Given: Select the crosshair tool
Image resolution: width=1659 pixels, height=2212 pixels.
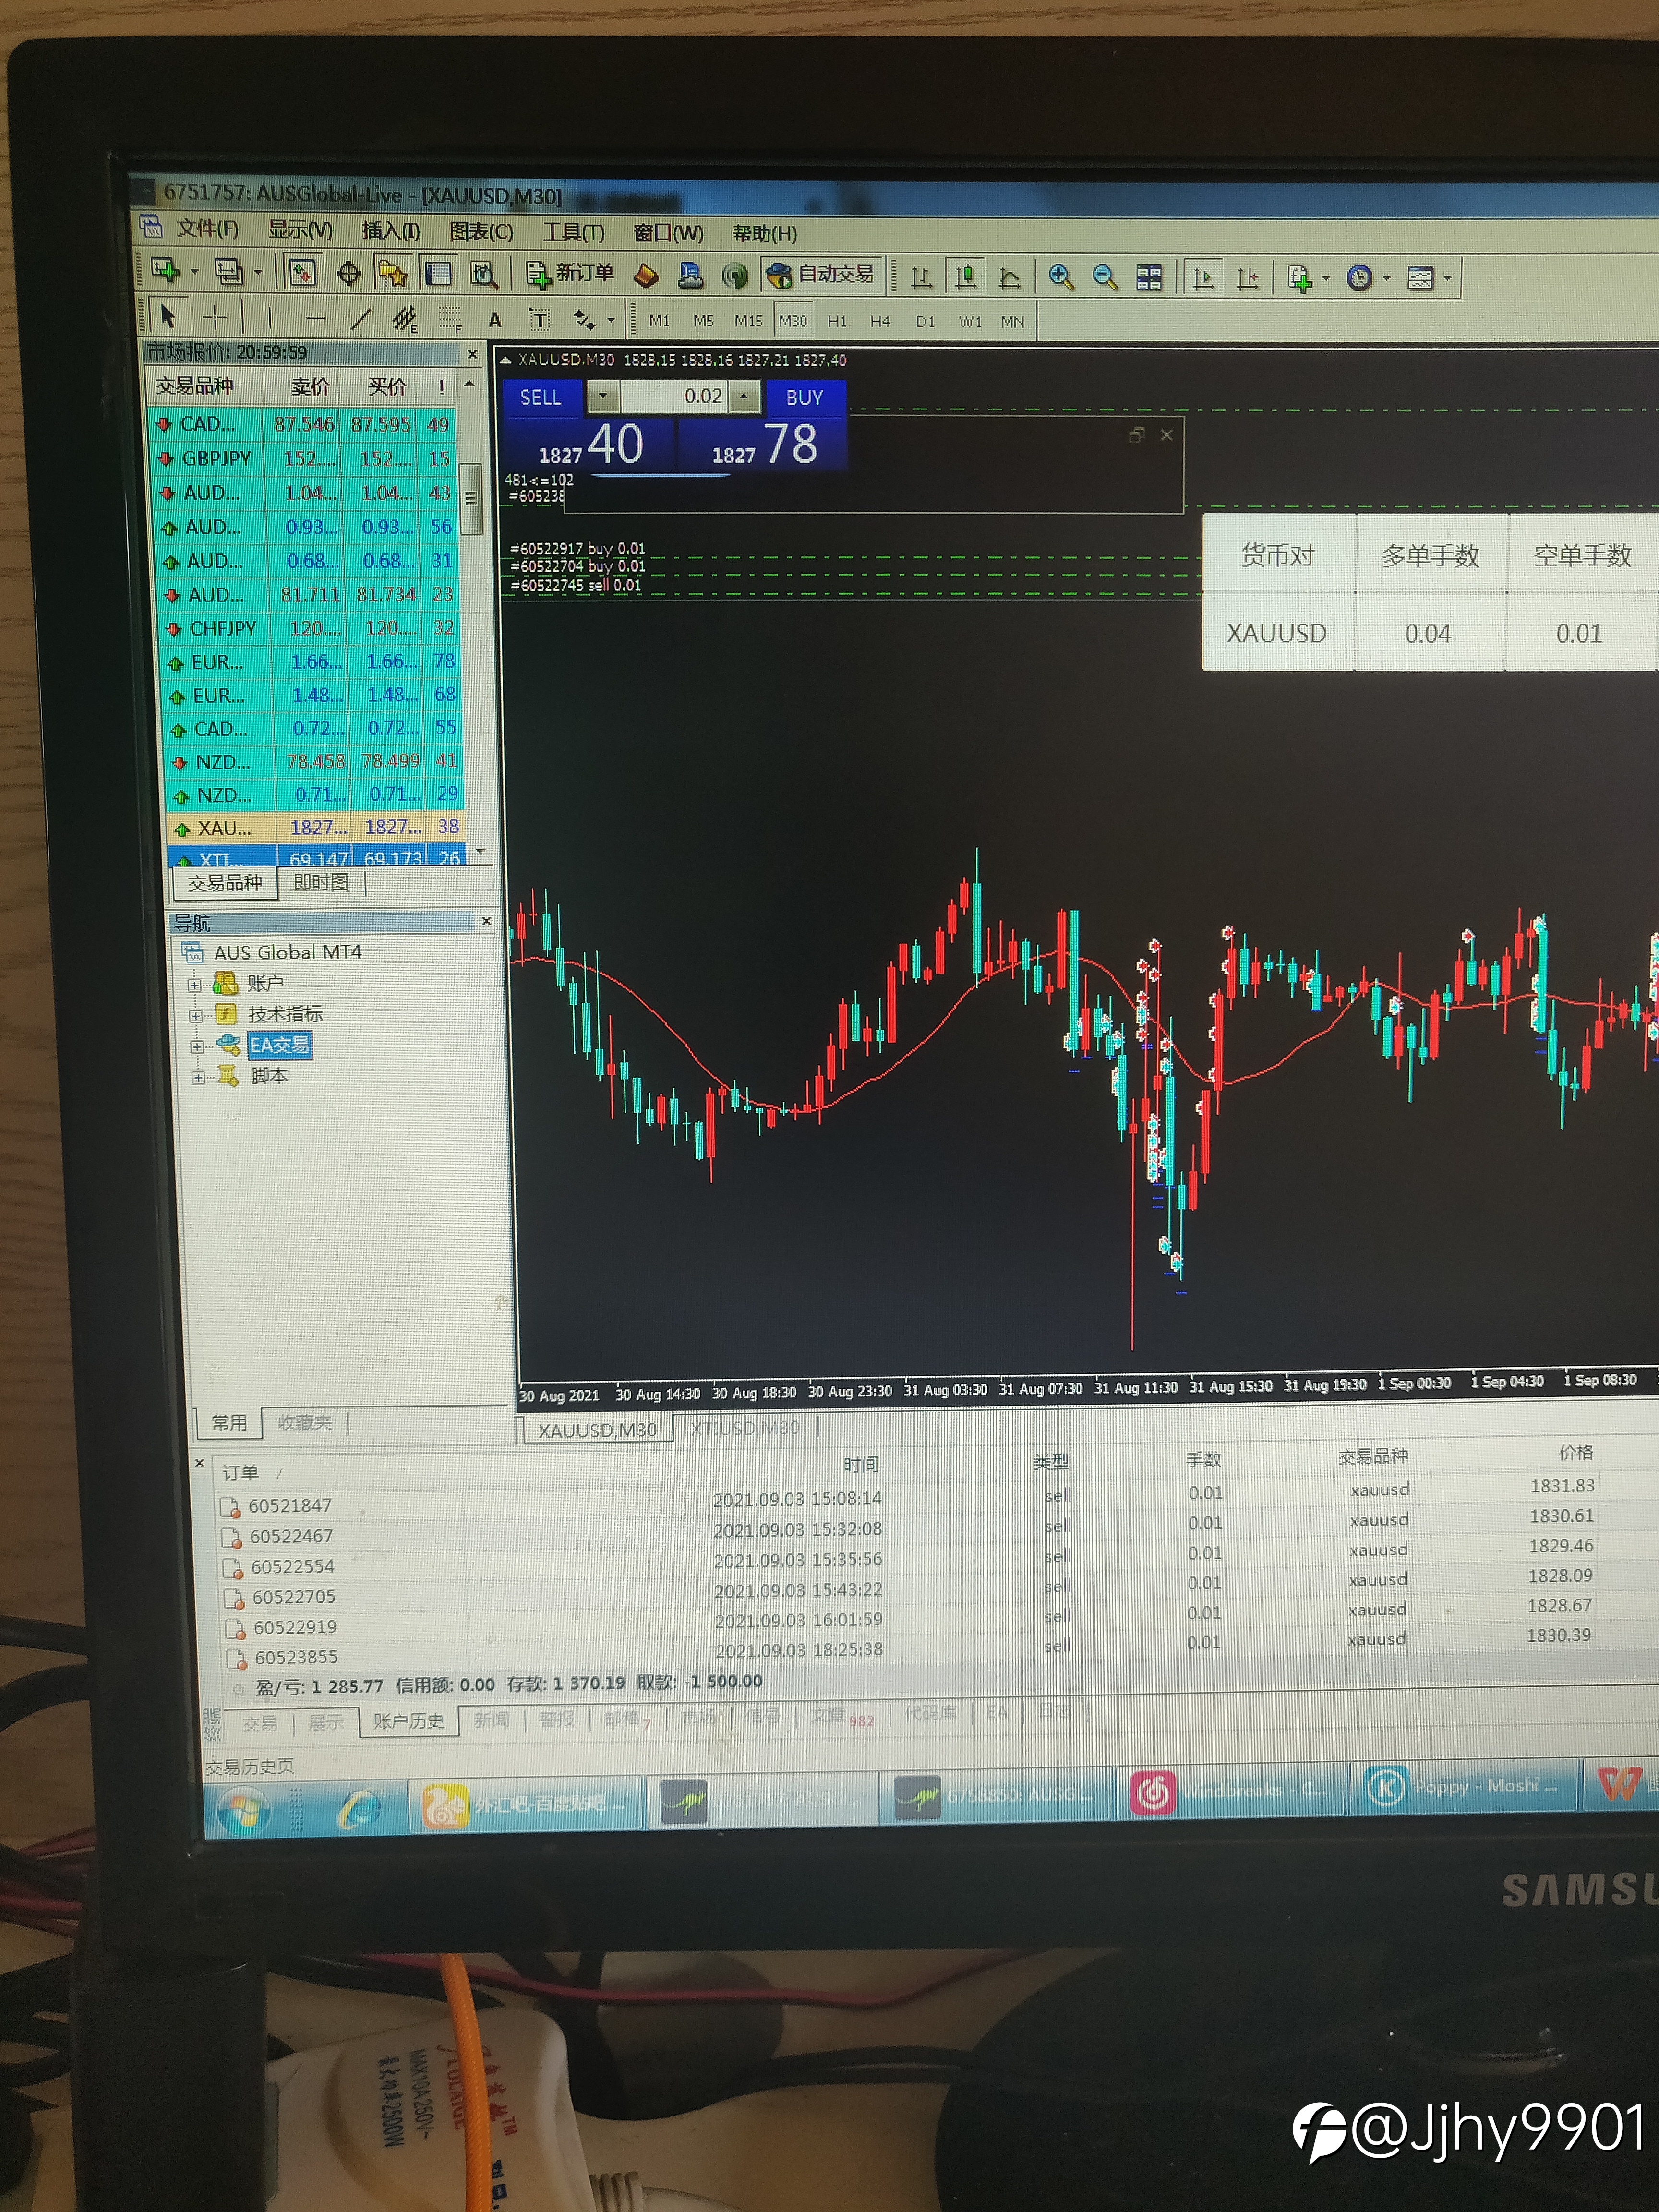Looking at the screenshot, I should (x=215, y=318).
